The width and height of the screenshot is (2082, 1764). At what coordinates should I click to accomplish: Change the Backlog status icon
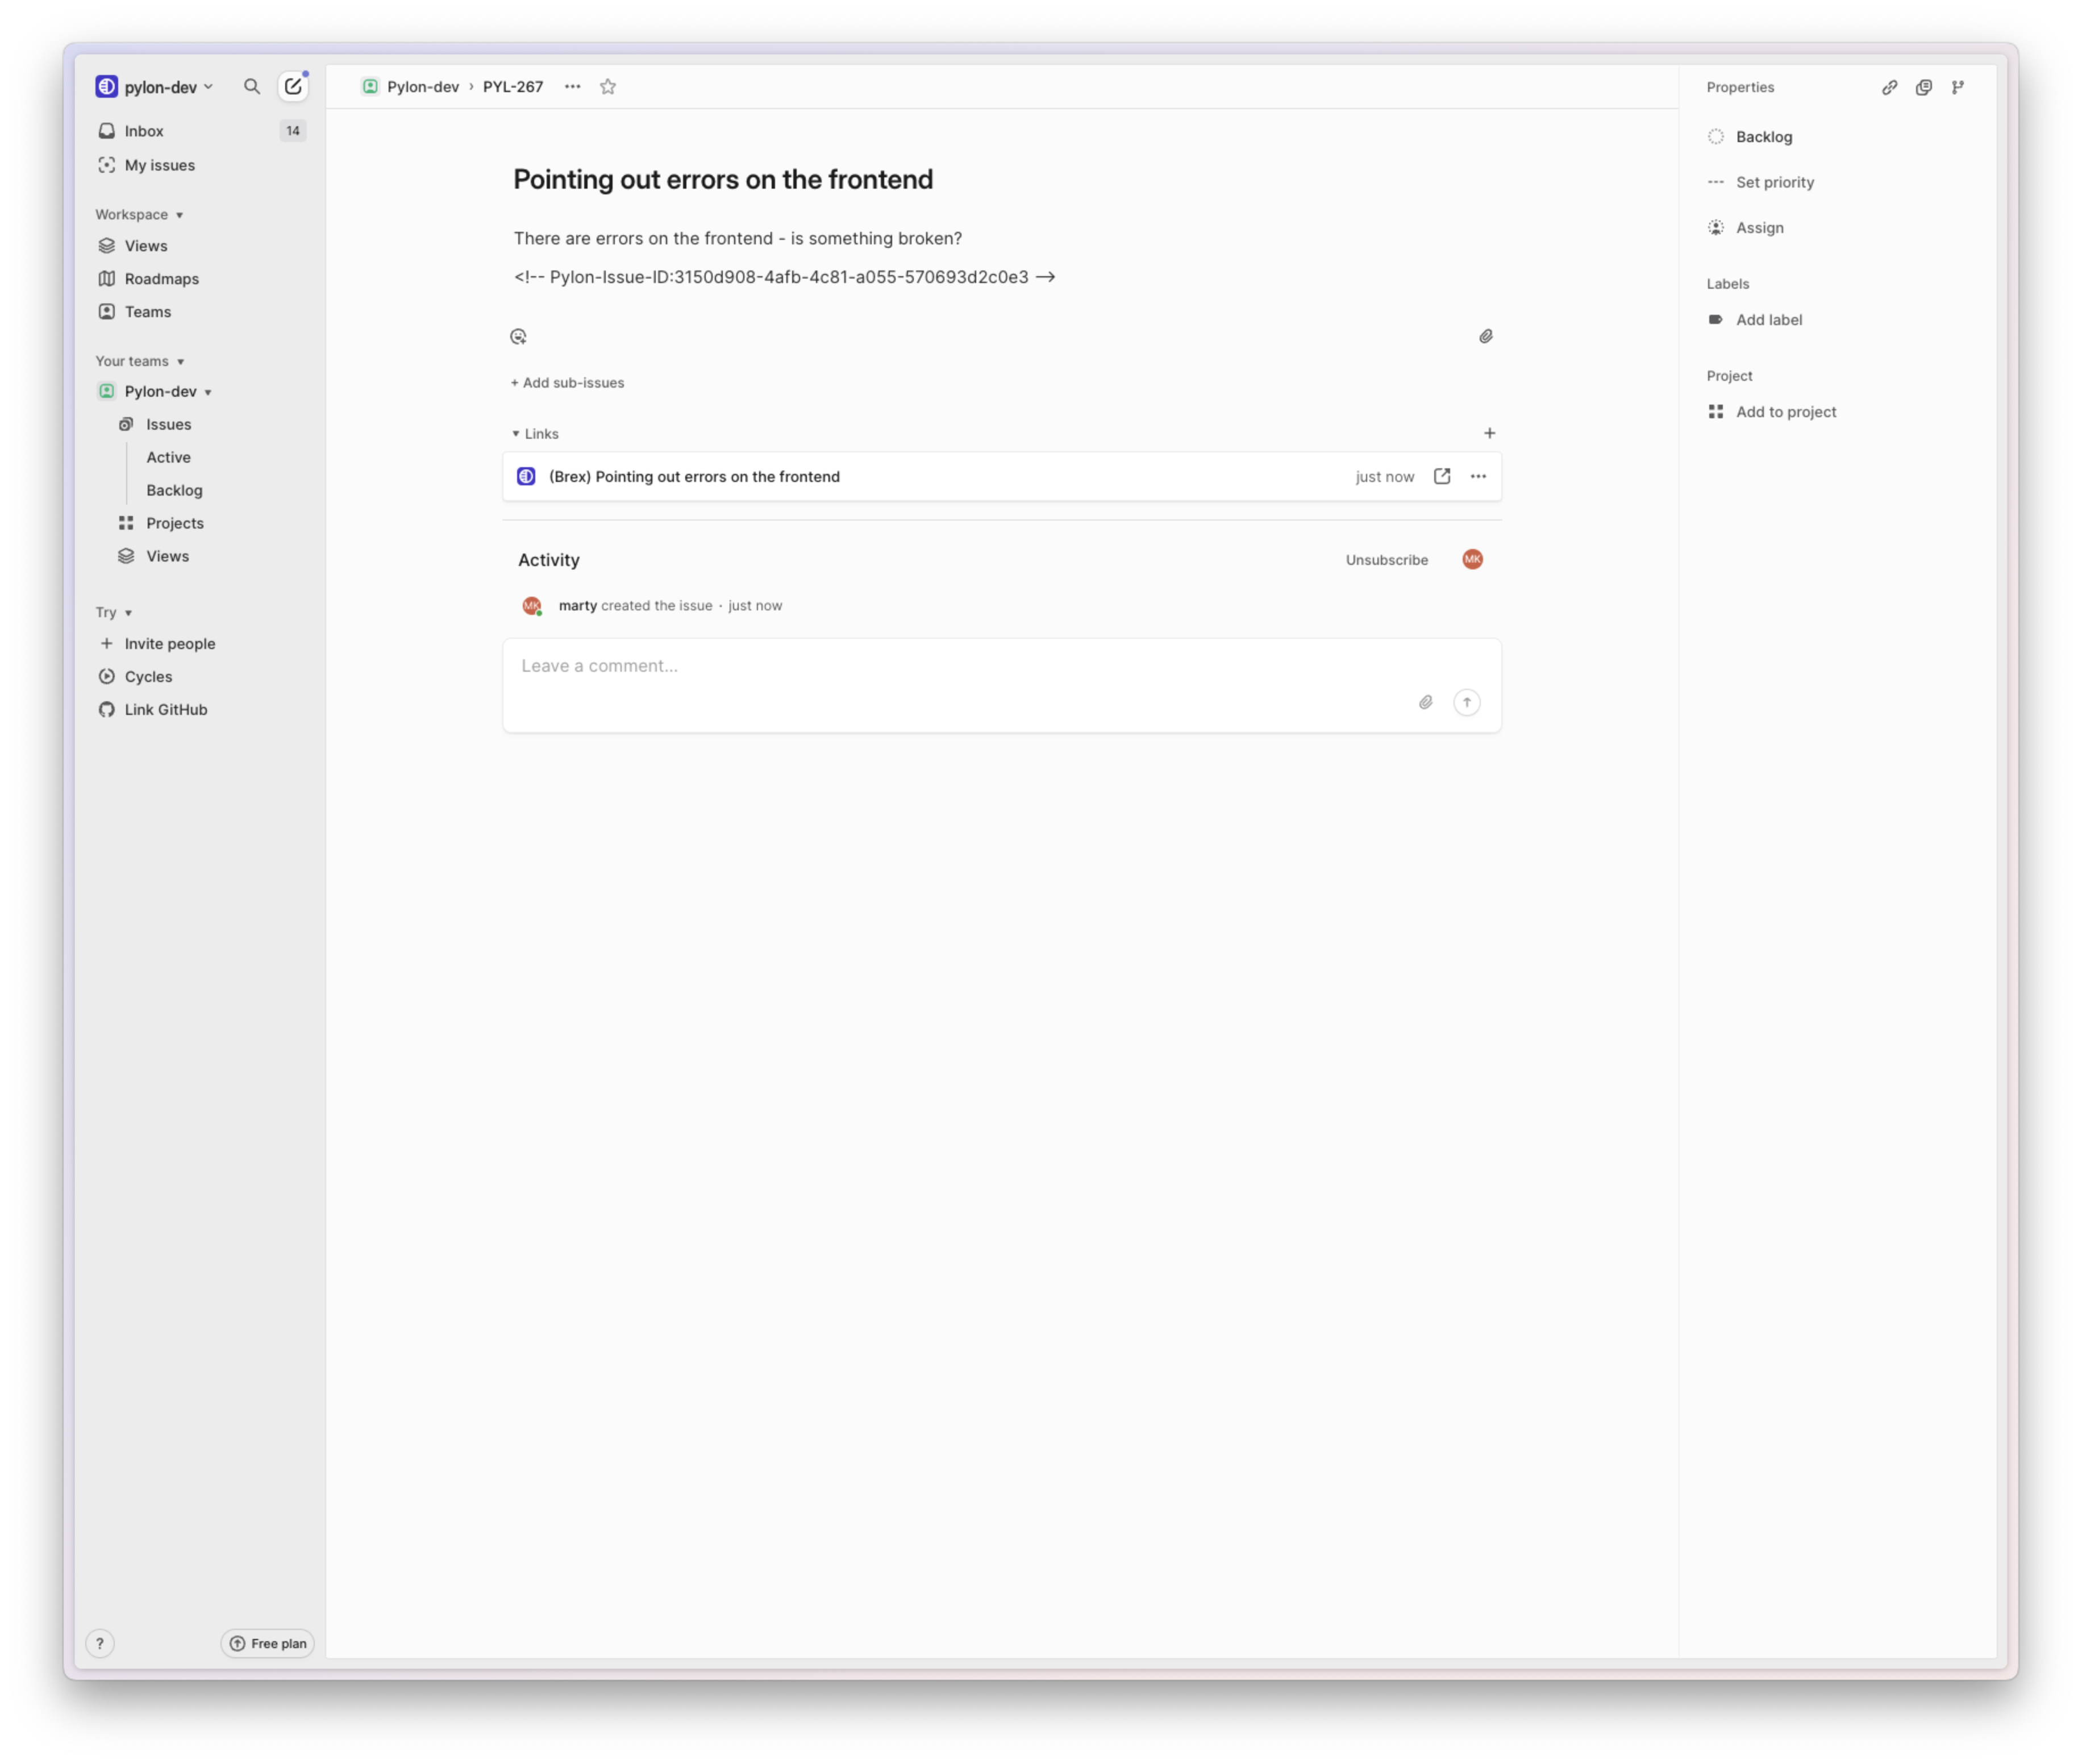pos(1716,136)
